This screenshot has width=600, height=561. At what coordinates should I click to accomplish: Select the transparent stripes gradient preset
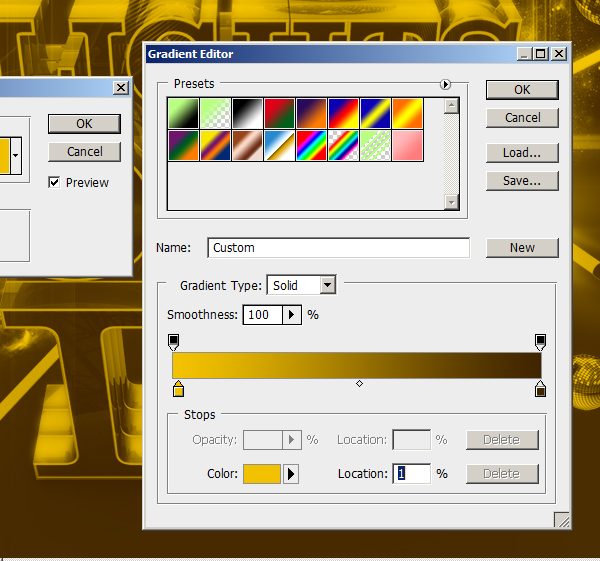(x=375, y=145)
